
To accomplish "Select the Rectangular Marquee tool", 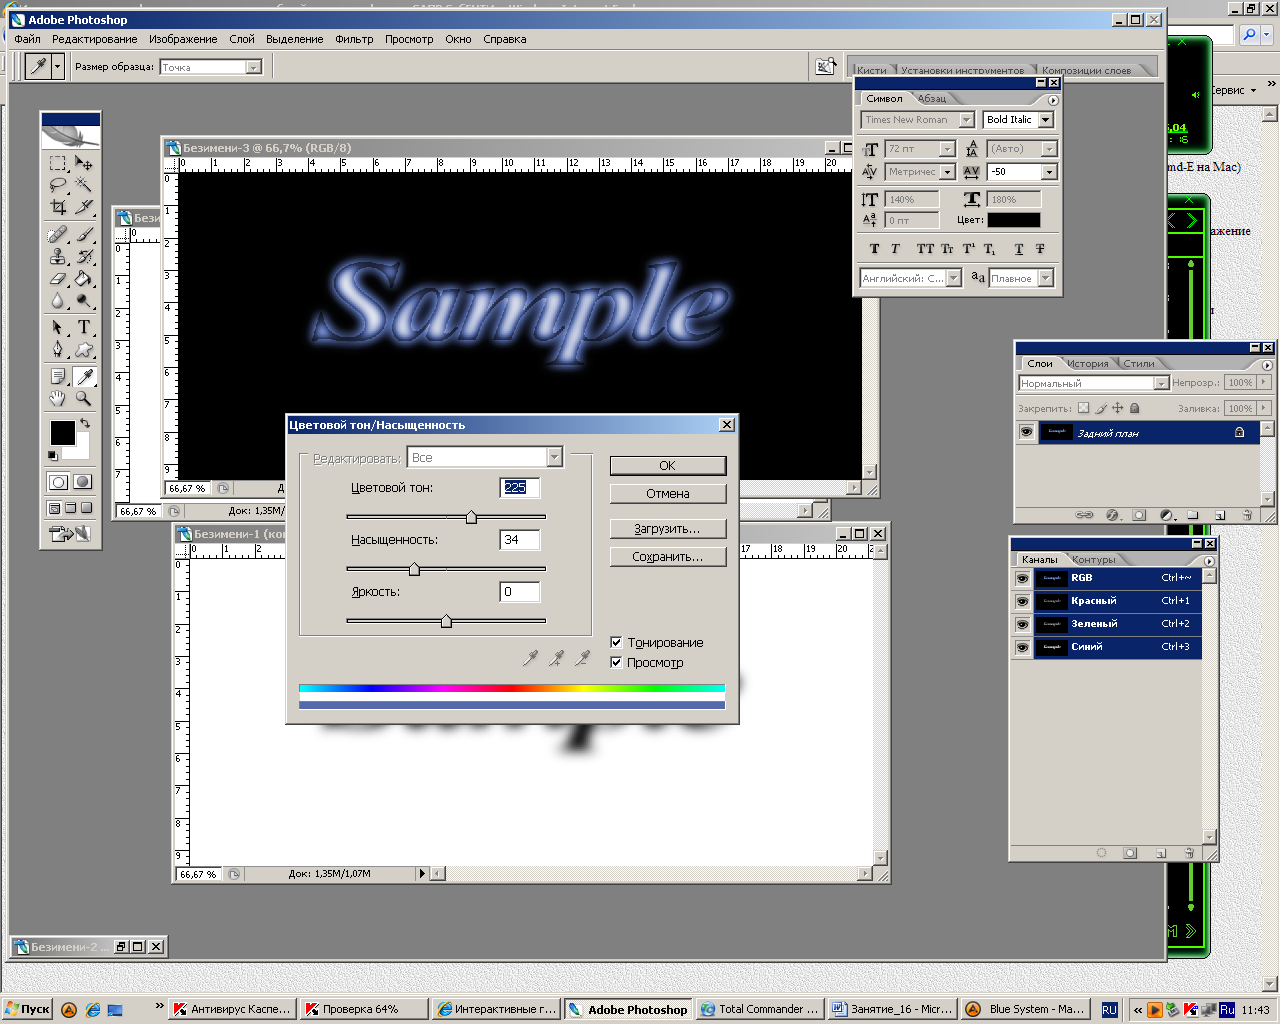I will click(58, 163).
